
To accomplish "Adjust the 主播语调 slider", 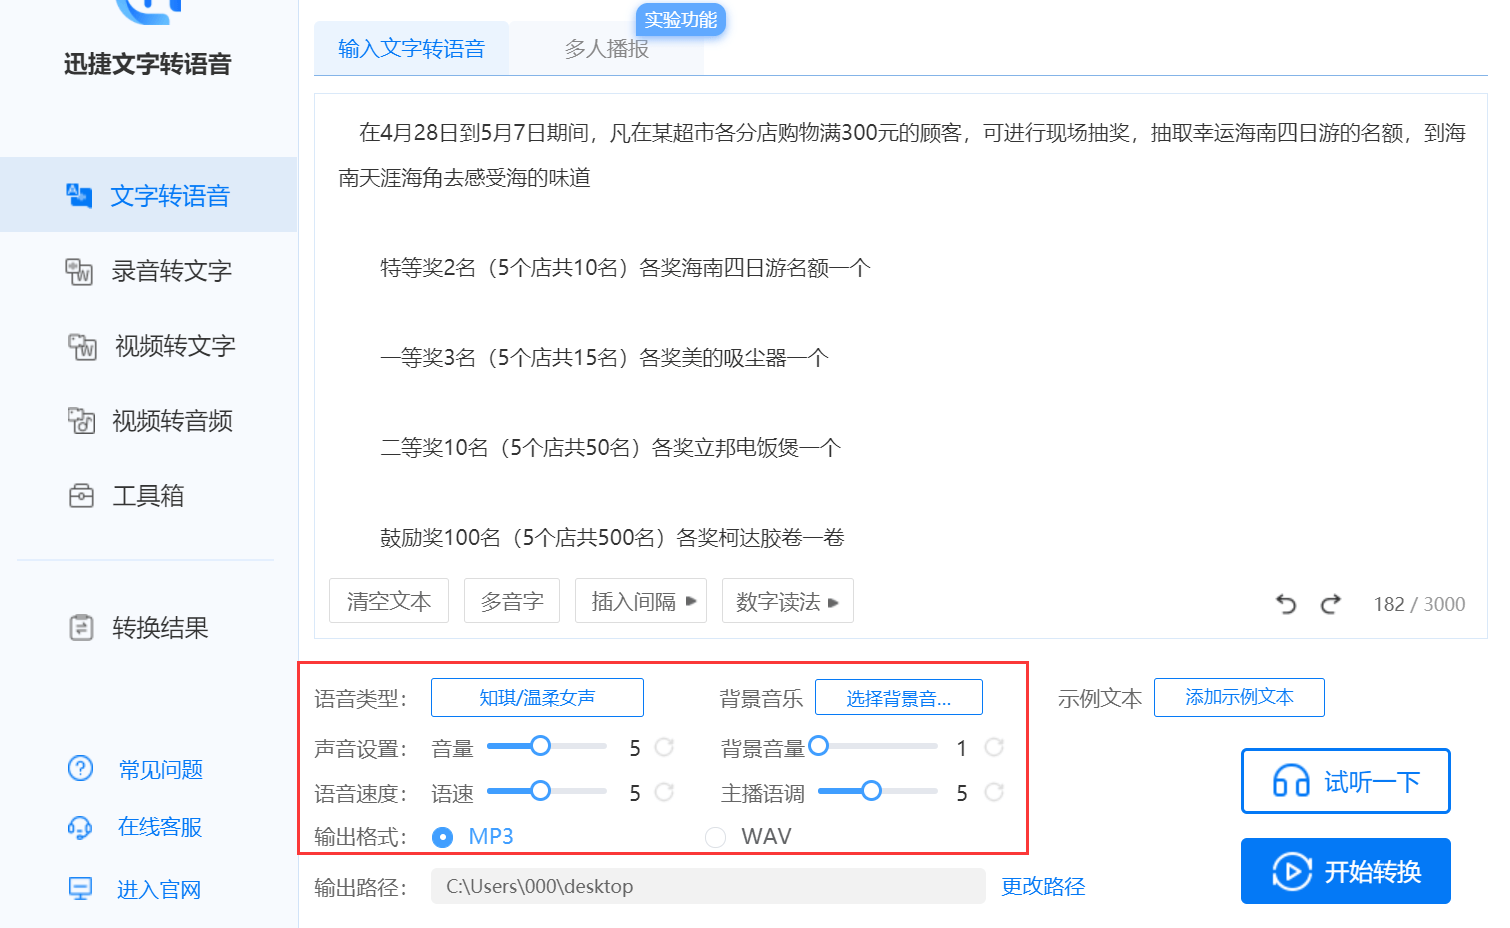I will pyautogui.click(x=878, y=791).
